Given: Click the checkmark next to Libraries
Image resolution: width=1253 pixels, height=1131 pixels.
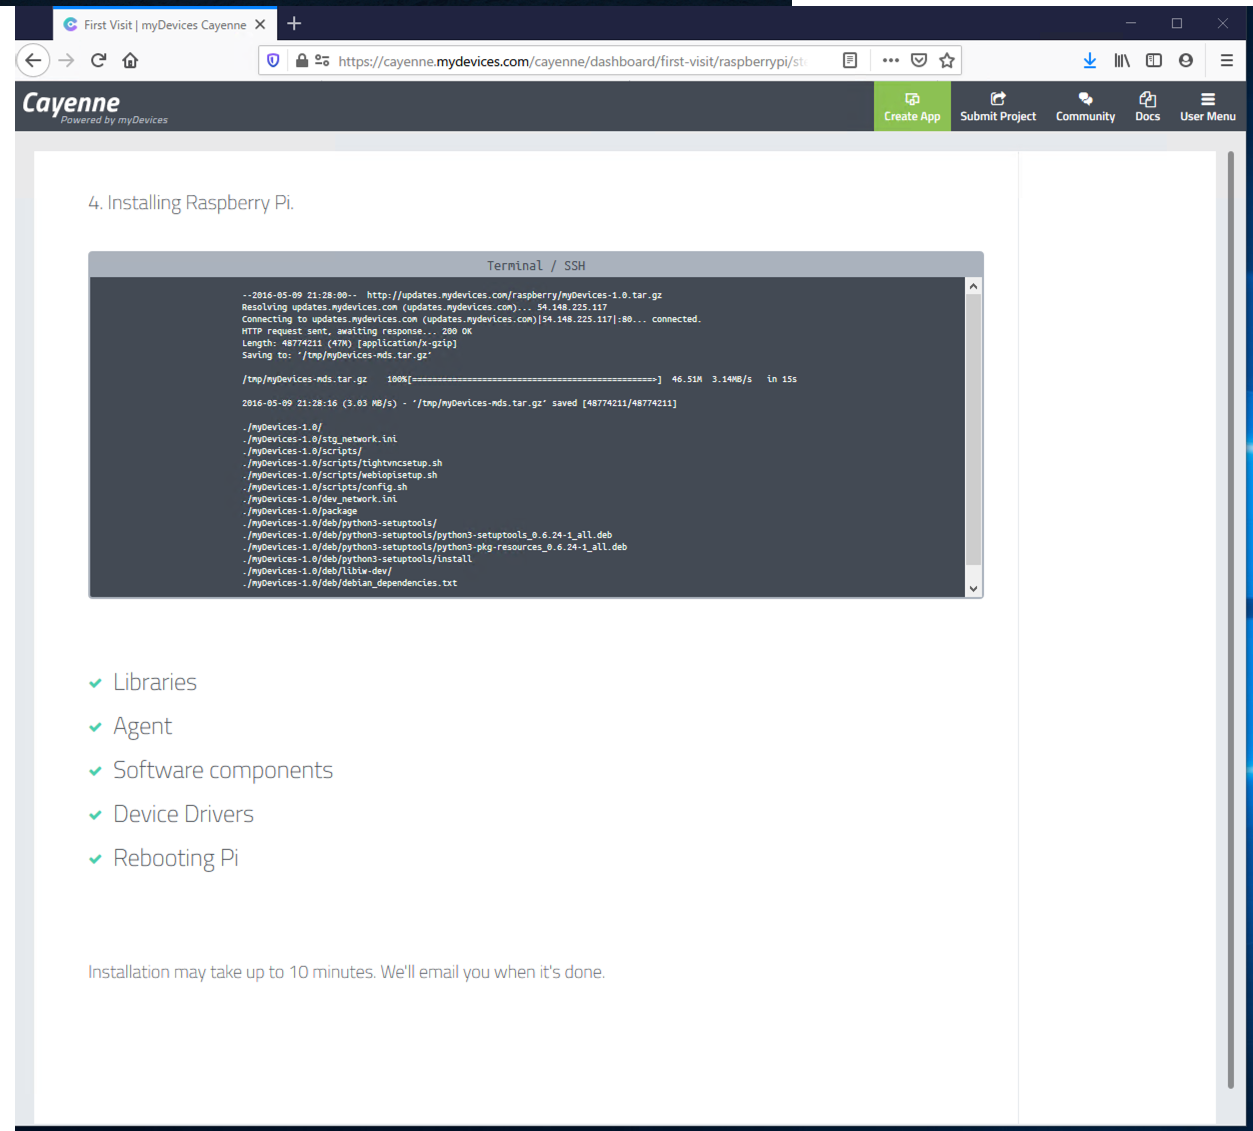Looking at the screenshot, I should (95, 683).
